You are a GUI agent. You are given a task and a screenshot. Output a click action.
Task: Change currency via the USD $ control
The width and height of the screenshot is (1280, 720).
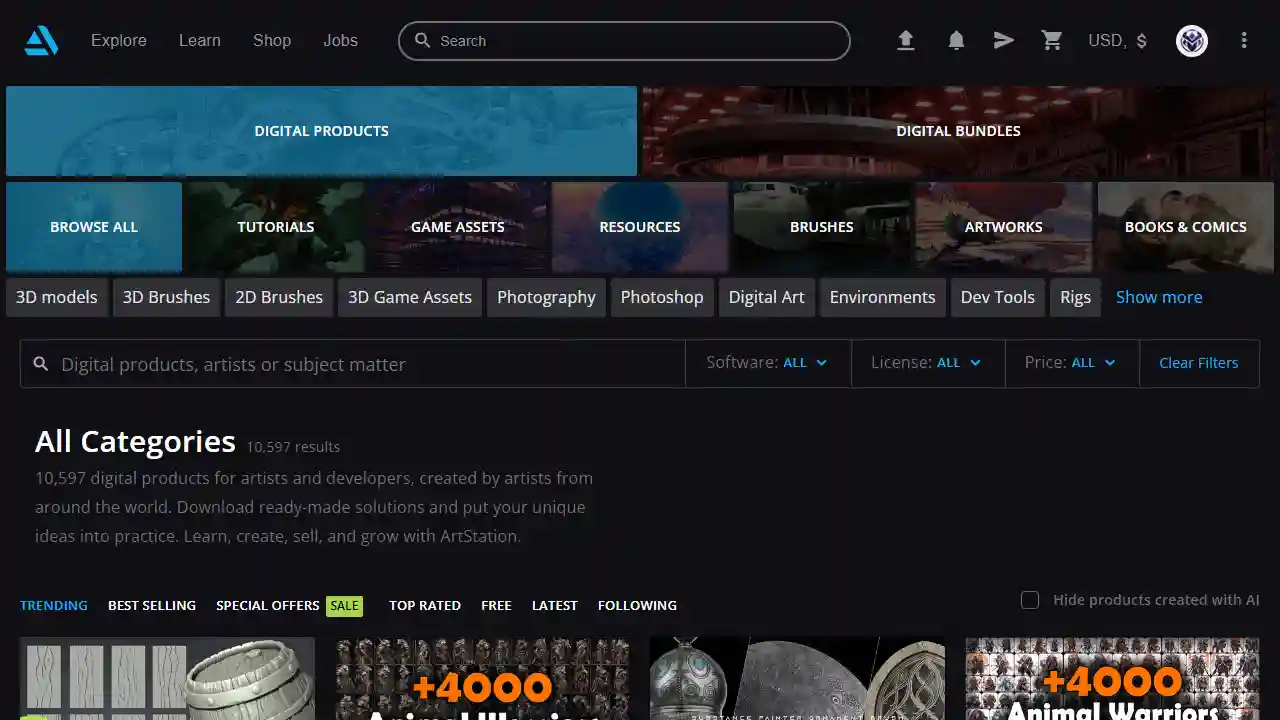click(x=1117, y=41)
